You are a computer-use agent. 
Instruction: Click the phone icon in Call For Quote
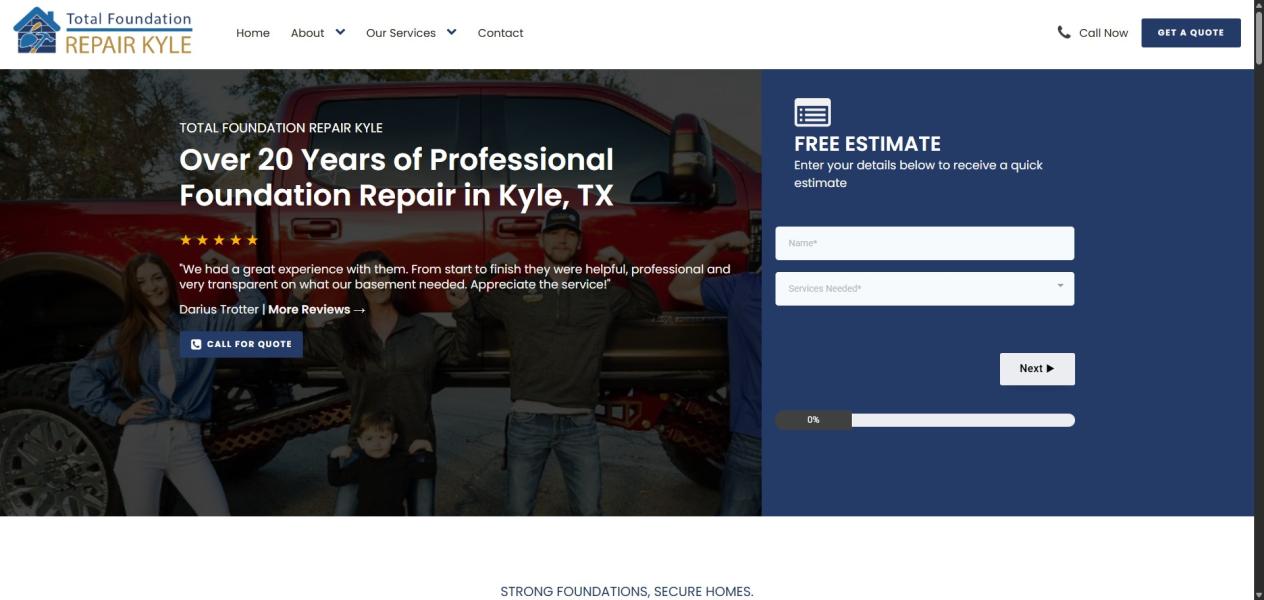[x=196, y=344]
